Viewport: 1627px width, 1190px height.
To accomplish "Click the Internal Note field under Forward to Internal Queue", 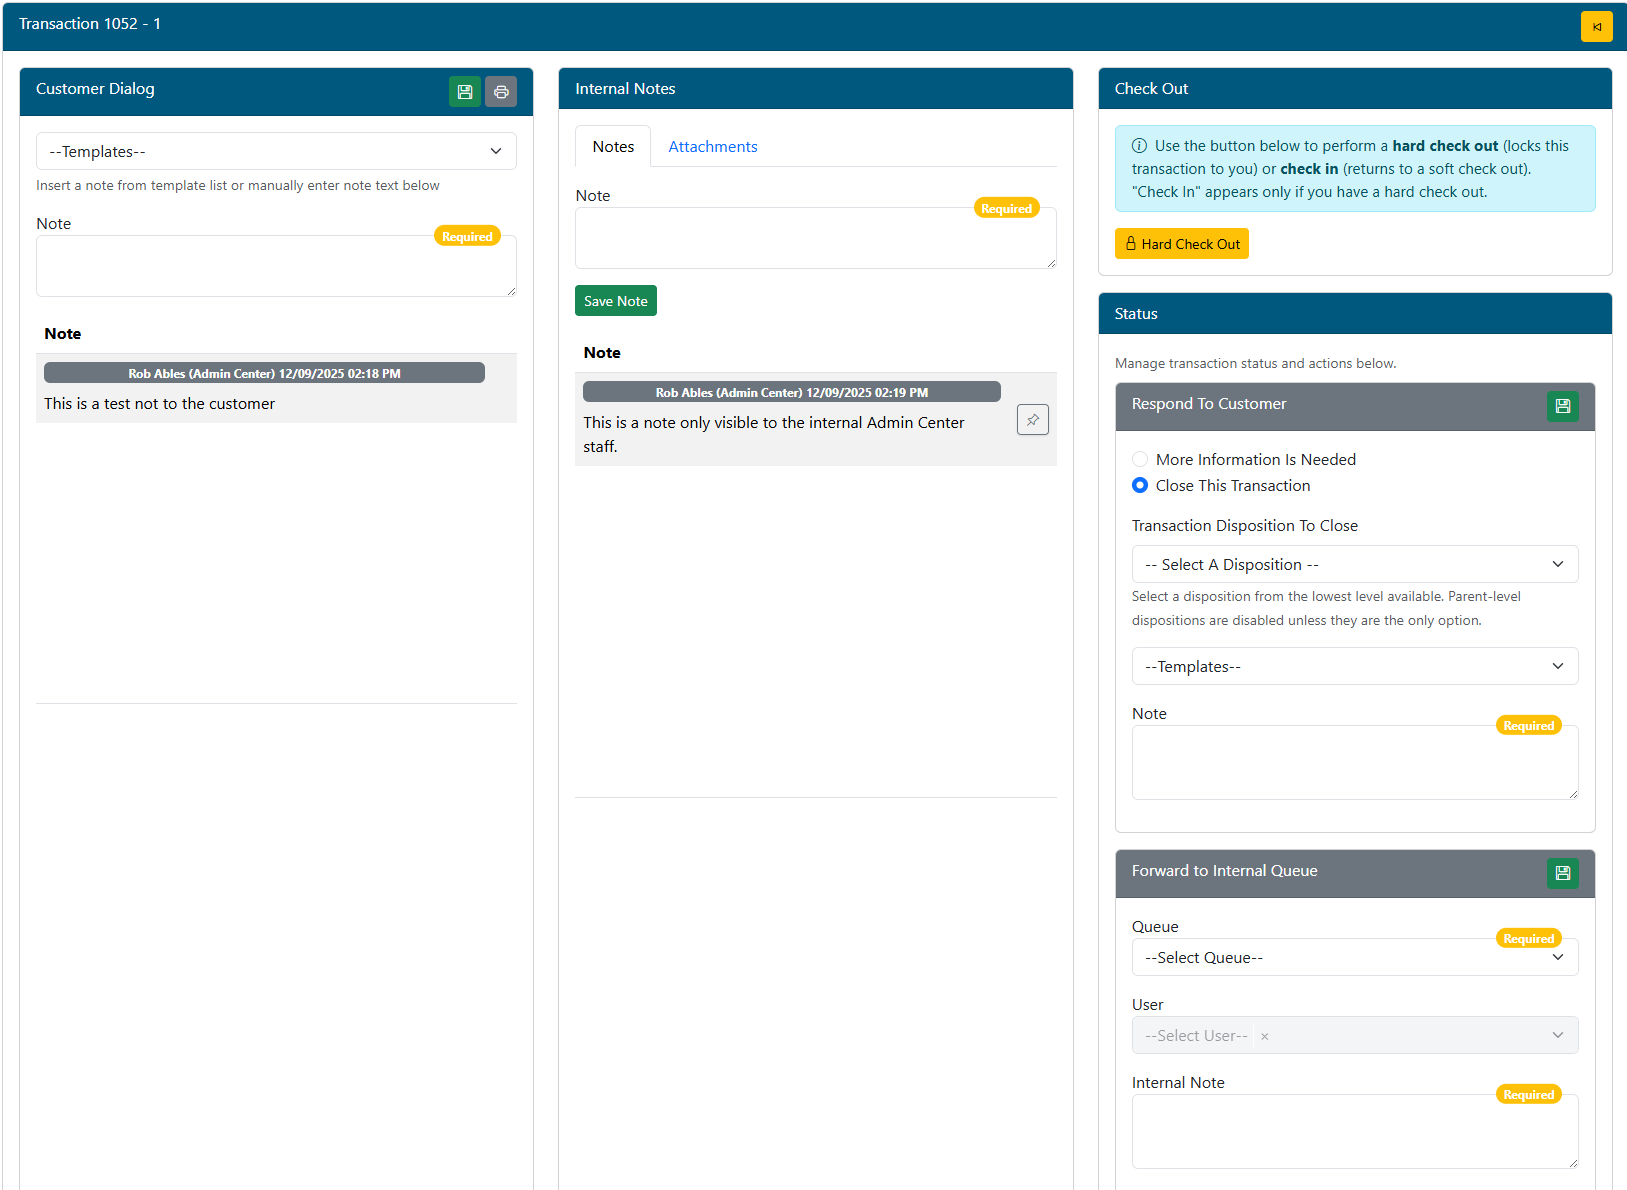I will tap(1354, 1132).
